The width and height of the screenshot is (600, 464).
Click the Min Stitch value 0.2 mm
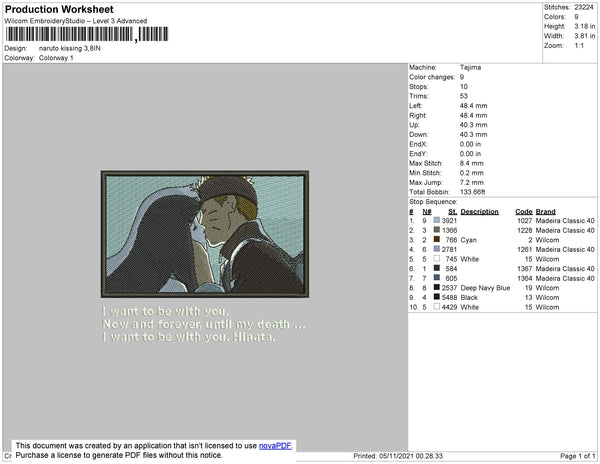[x=471, y=173]
